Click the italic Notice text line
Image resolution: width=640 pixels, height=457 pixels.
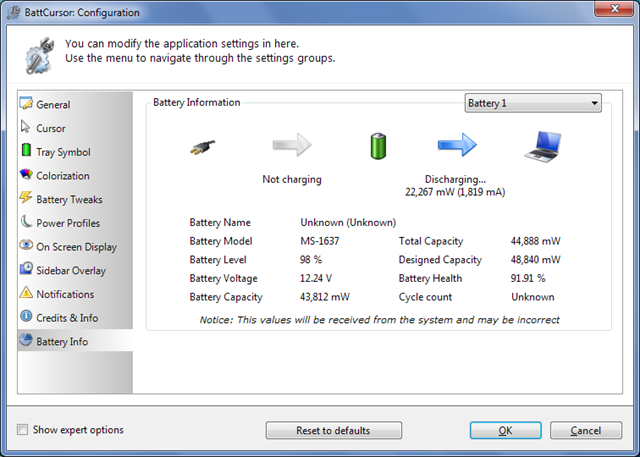click(379, 319)
